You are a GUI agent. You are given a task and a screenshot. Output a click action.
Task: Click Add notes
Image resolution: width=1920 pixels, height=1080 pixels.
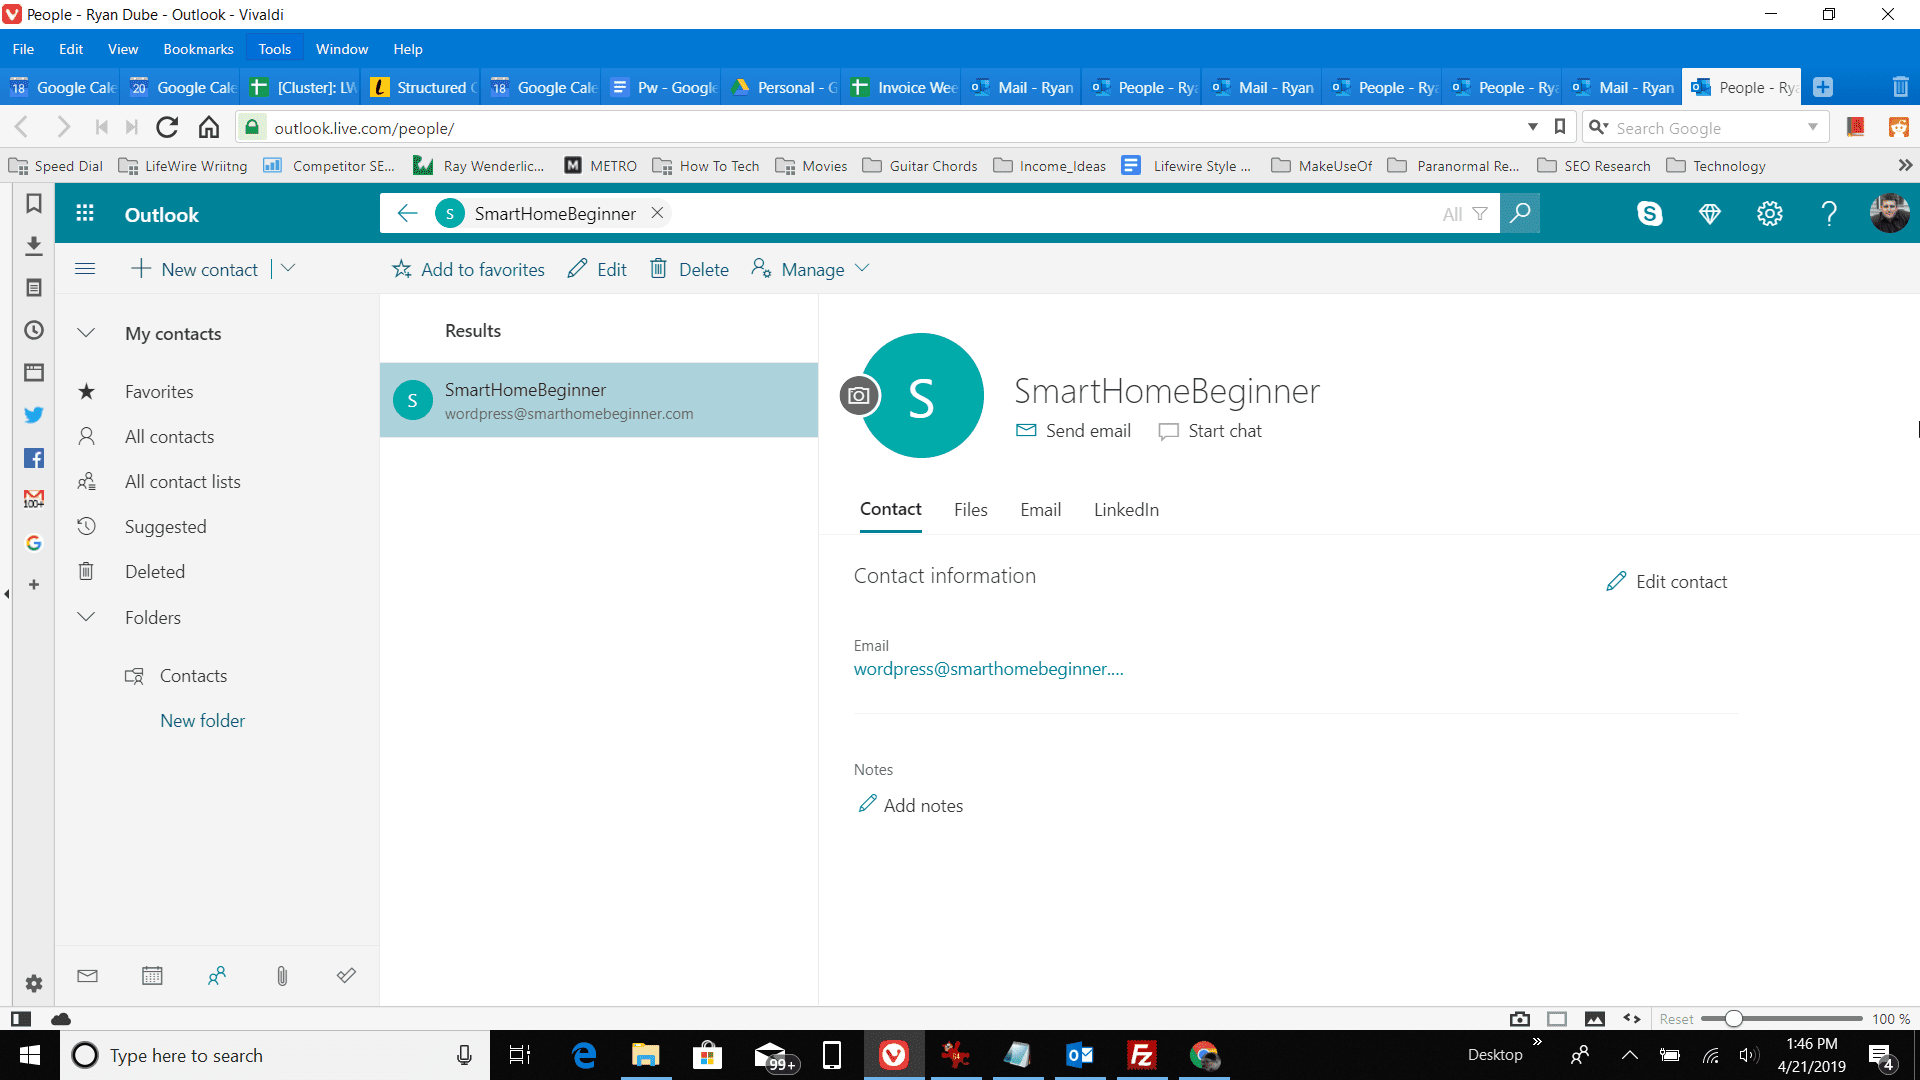click(911, 805)
